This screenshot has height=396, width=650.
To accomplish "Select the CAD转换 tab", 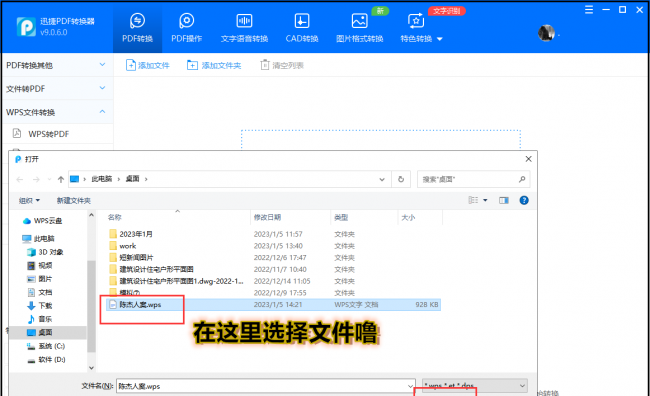I will click(302, 28).
